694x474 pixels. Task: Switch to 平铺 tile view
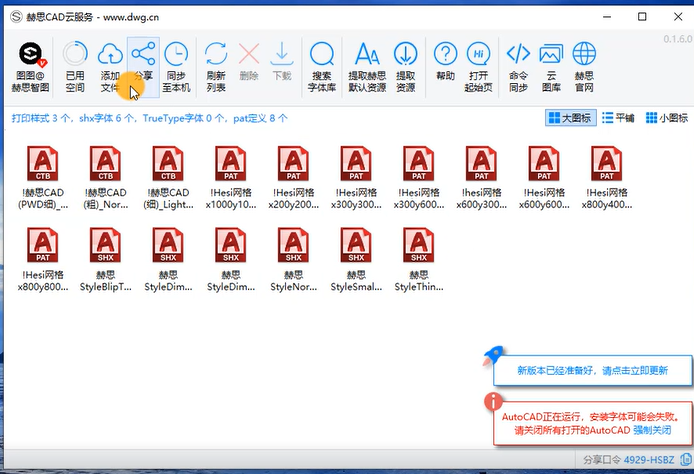tap(618, 118)
